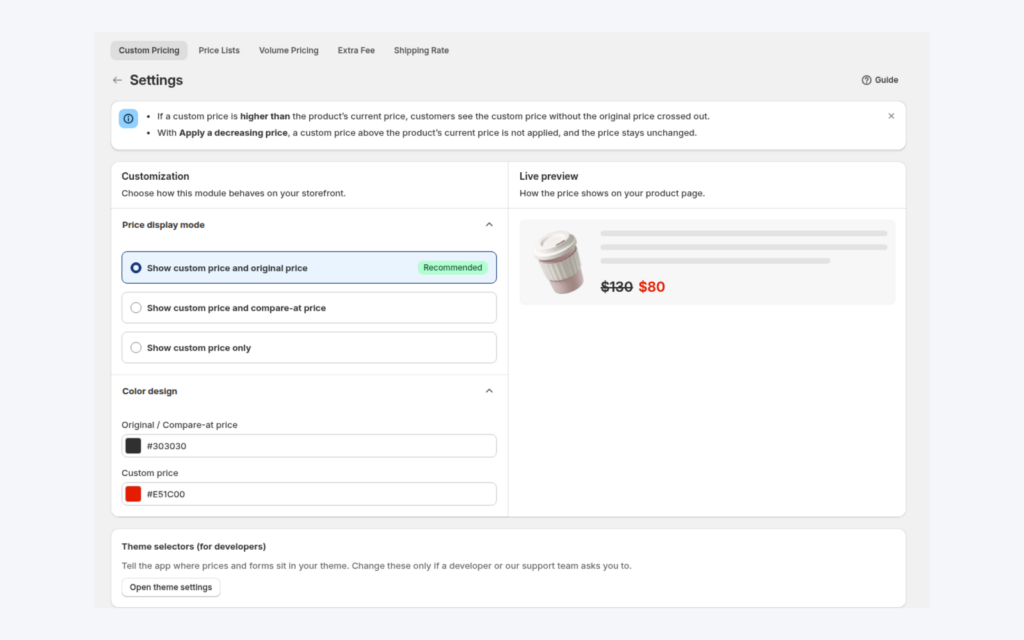Click the #E51C00 color hex field
Screen dimensions: 1024x640
tap(309, 494)
